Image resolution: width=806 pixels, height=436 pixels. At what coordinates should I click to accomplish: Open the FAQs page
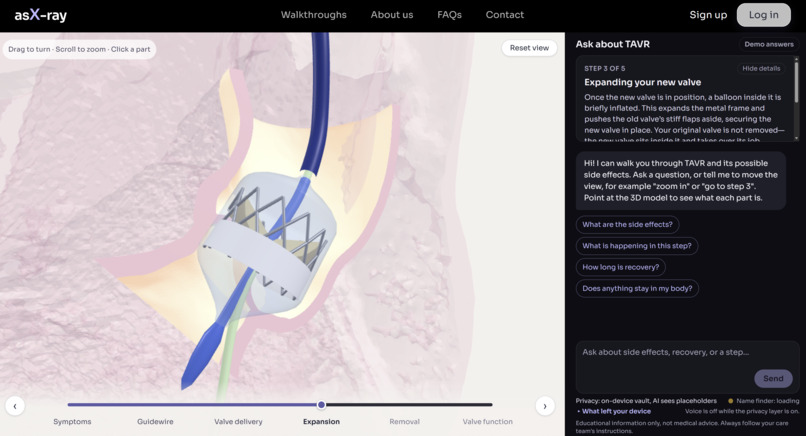[x=449, y=15]
